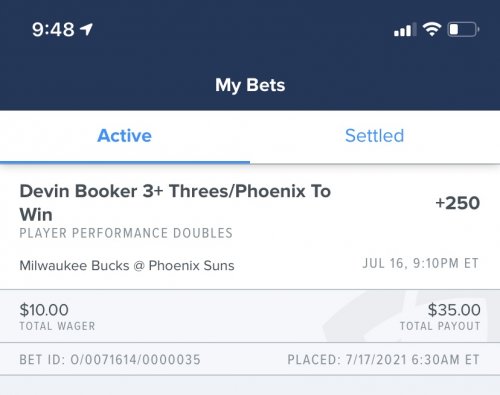500x395 pixels.
Task: Select the +250 odds value
Action: tap(457, 203)
